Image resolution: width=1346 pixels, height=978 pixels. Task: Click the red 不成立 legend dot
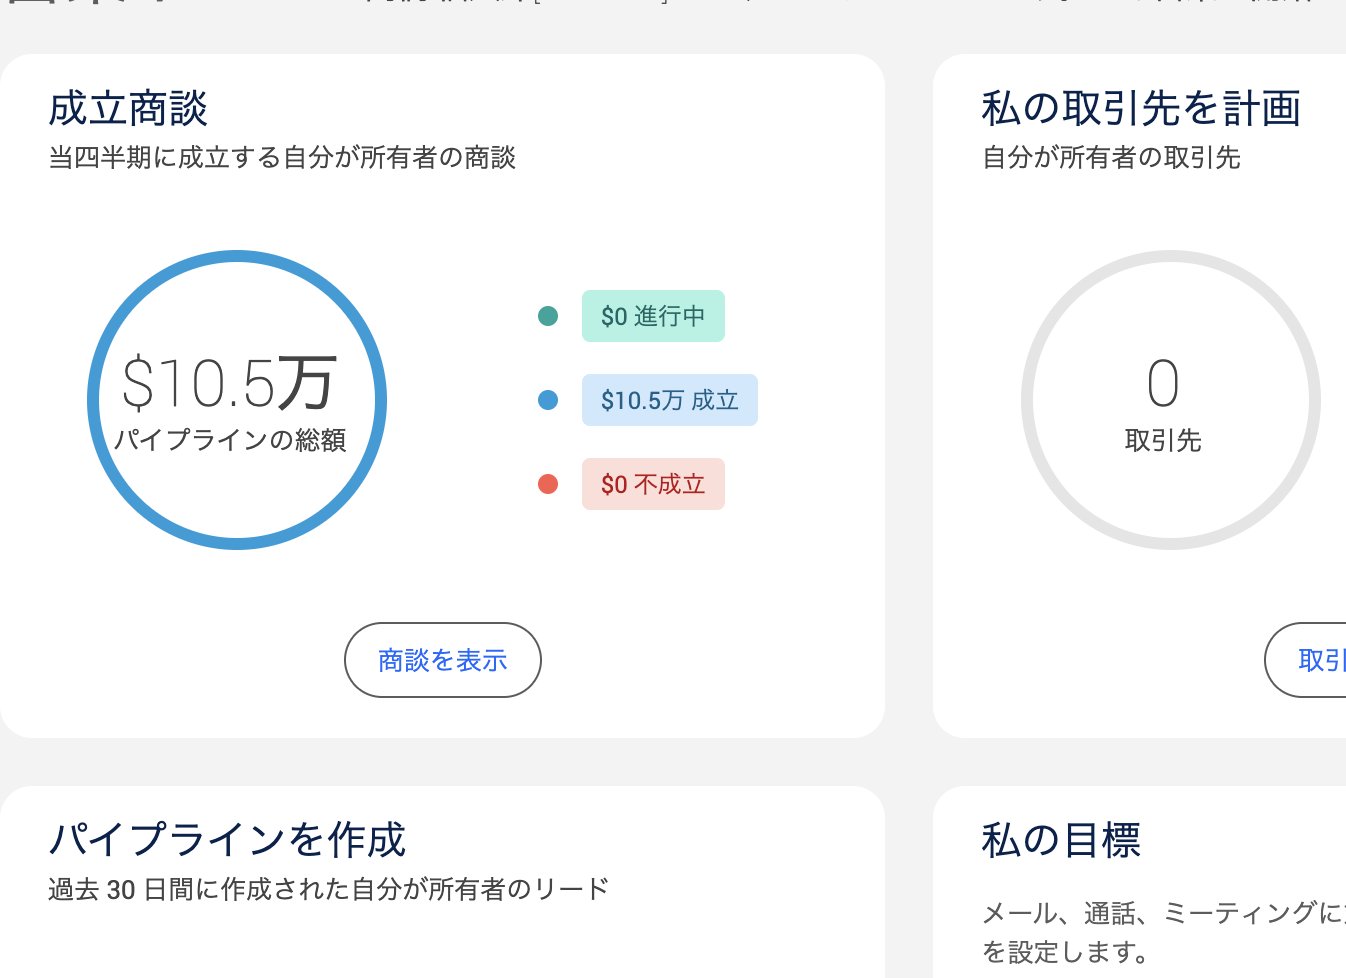tap(548, 484)
